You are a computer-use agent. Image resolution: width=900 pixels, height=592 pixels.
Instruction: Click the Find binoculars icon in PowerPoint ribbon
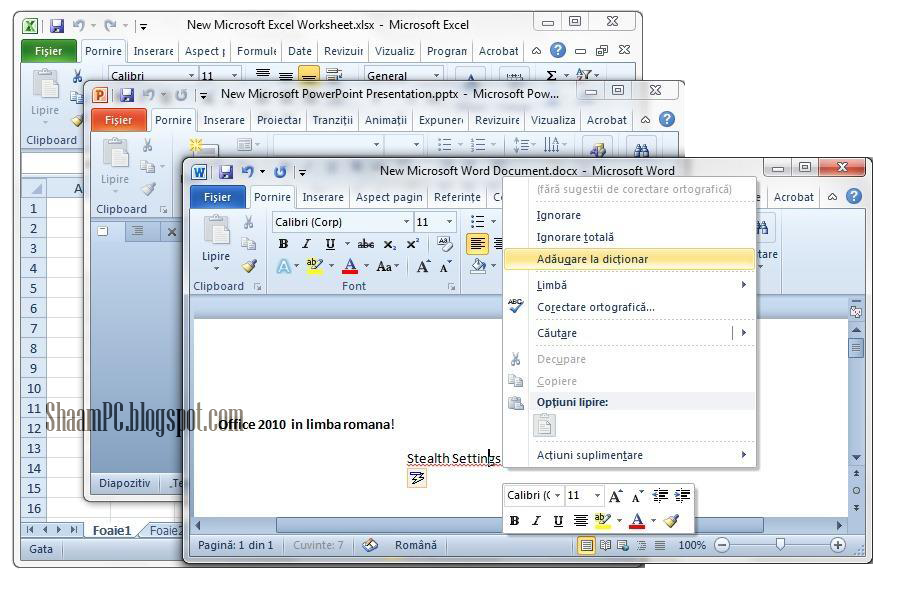[x=641, y=150]
